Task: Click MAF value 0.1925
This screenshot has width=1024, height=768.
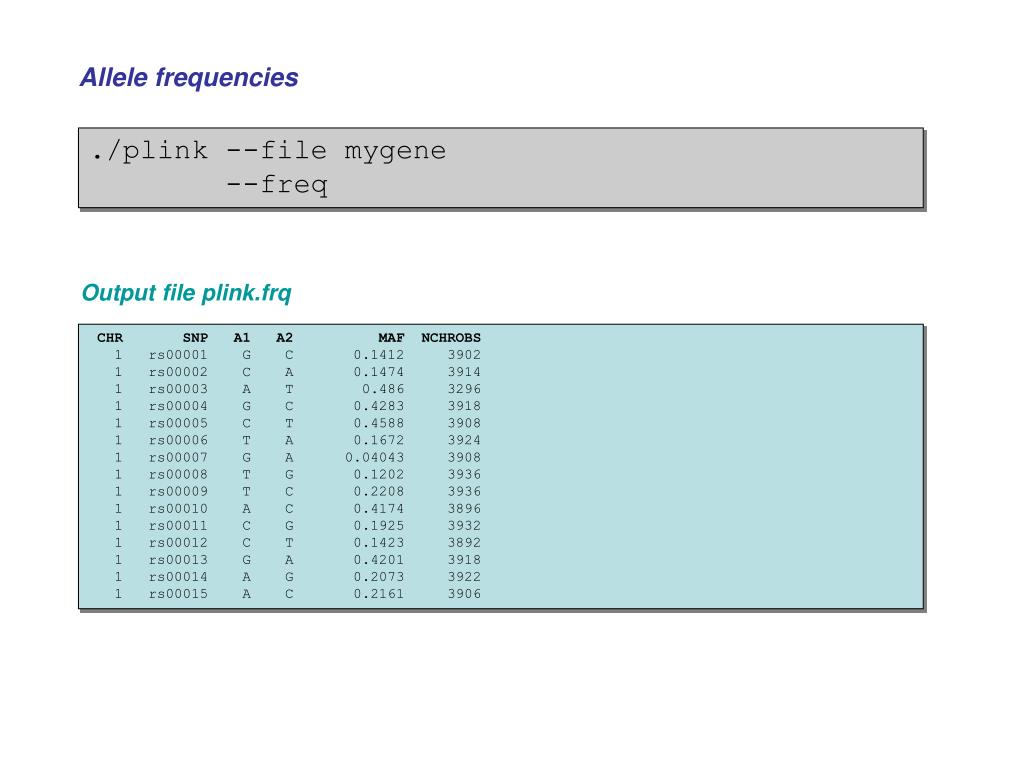Action: 379,525
